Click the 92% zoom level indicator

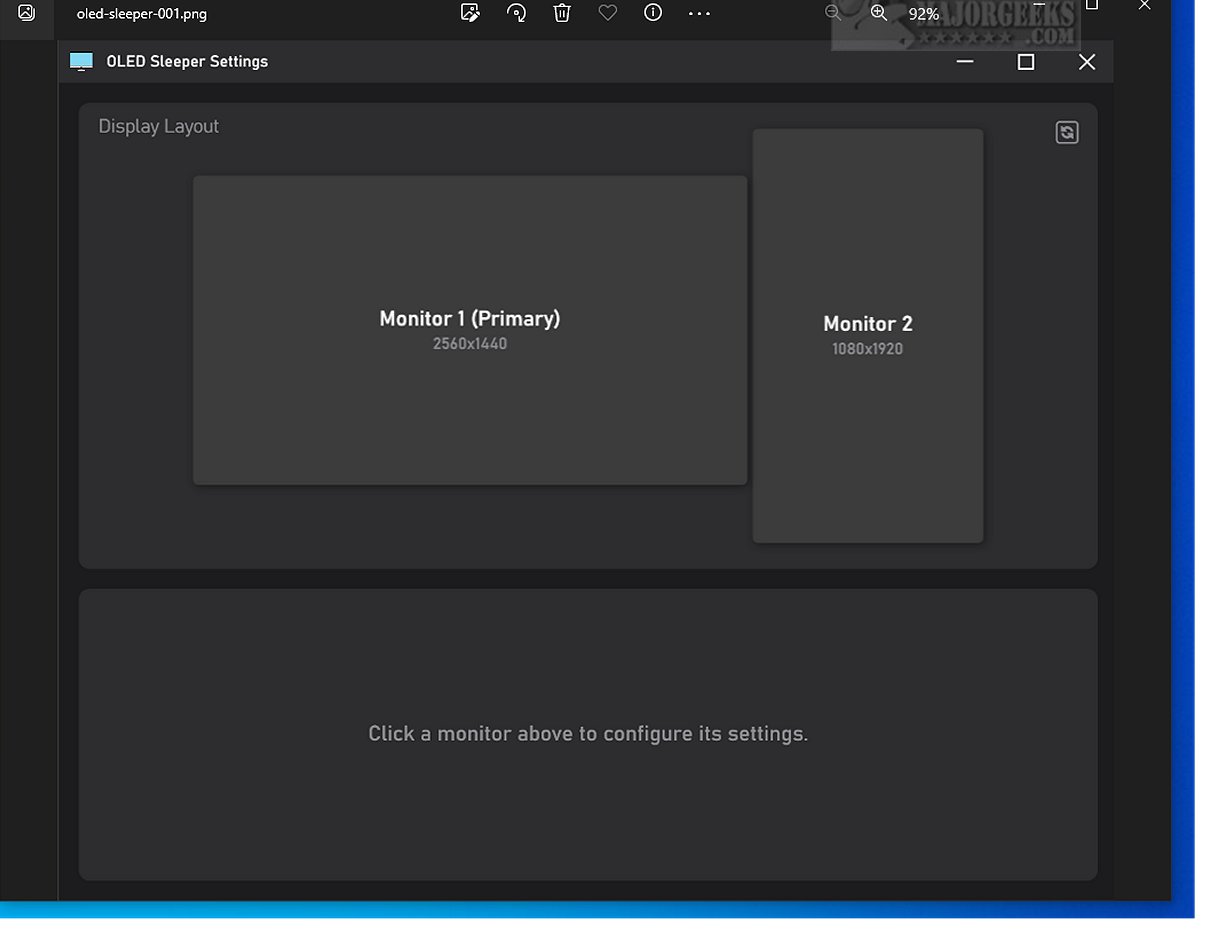click(x=923, y=14)
